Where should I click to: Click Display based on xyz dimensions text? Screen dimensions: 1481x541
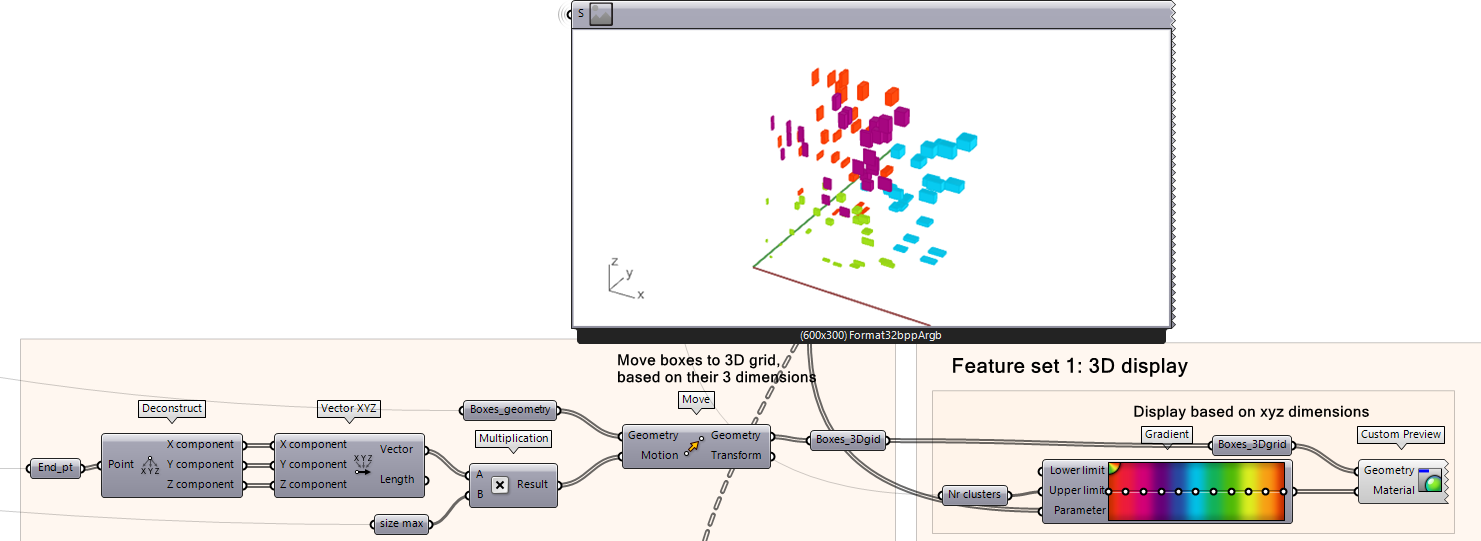(x=1251, y=411)
